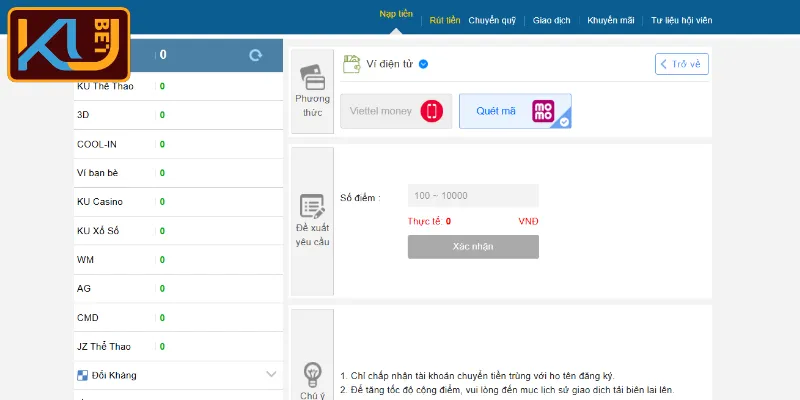Click the KU Xổ Số wallet row

click(178, 231)
